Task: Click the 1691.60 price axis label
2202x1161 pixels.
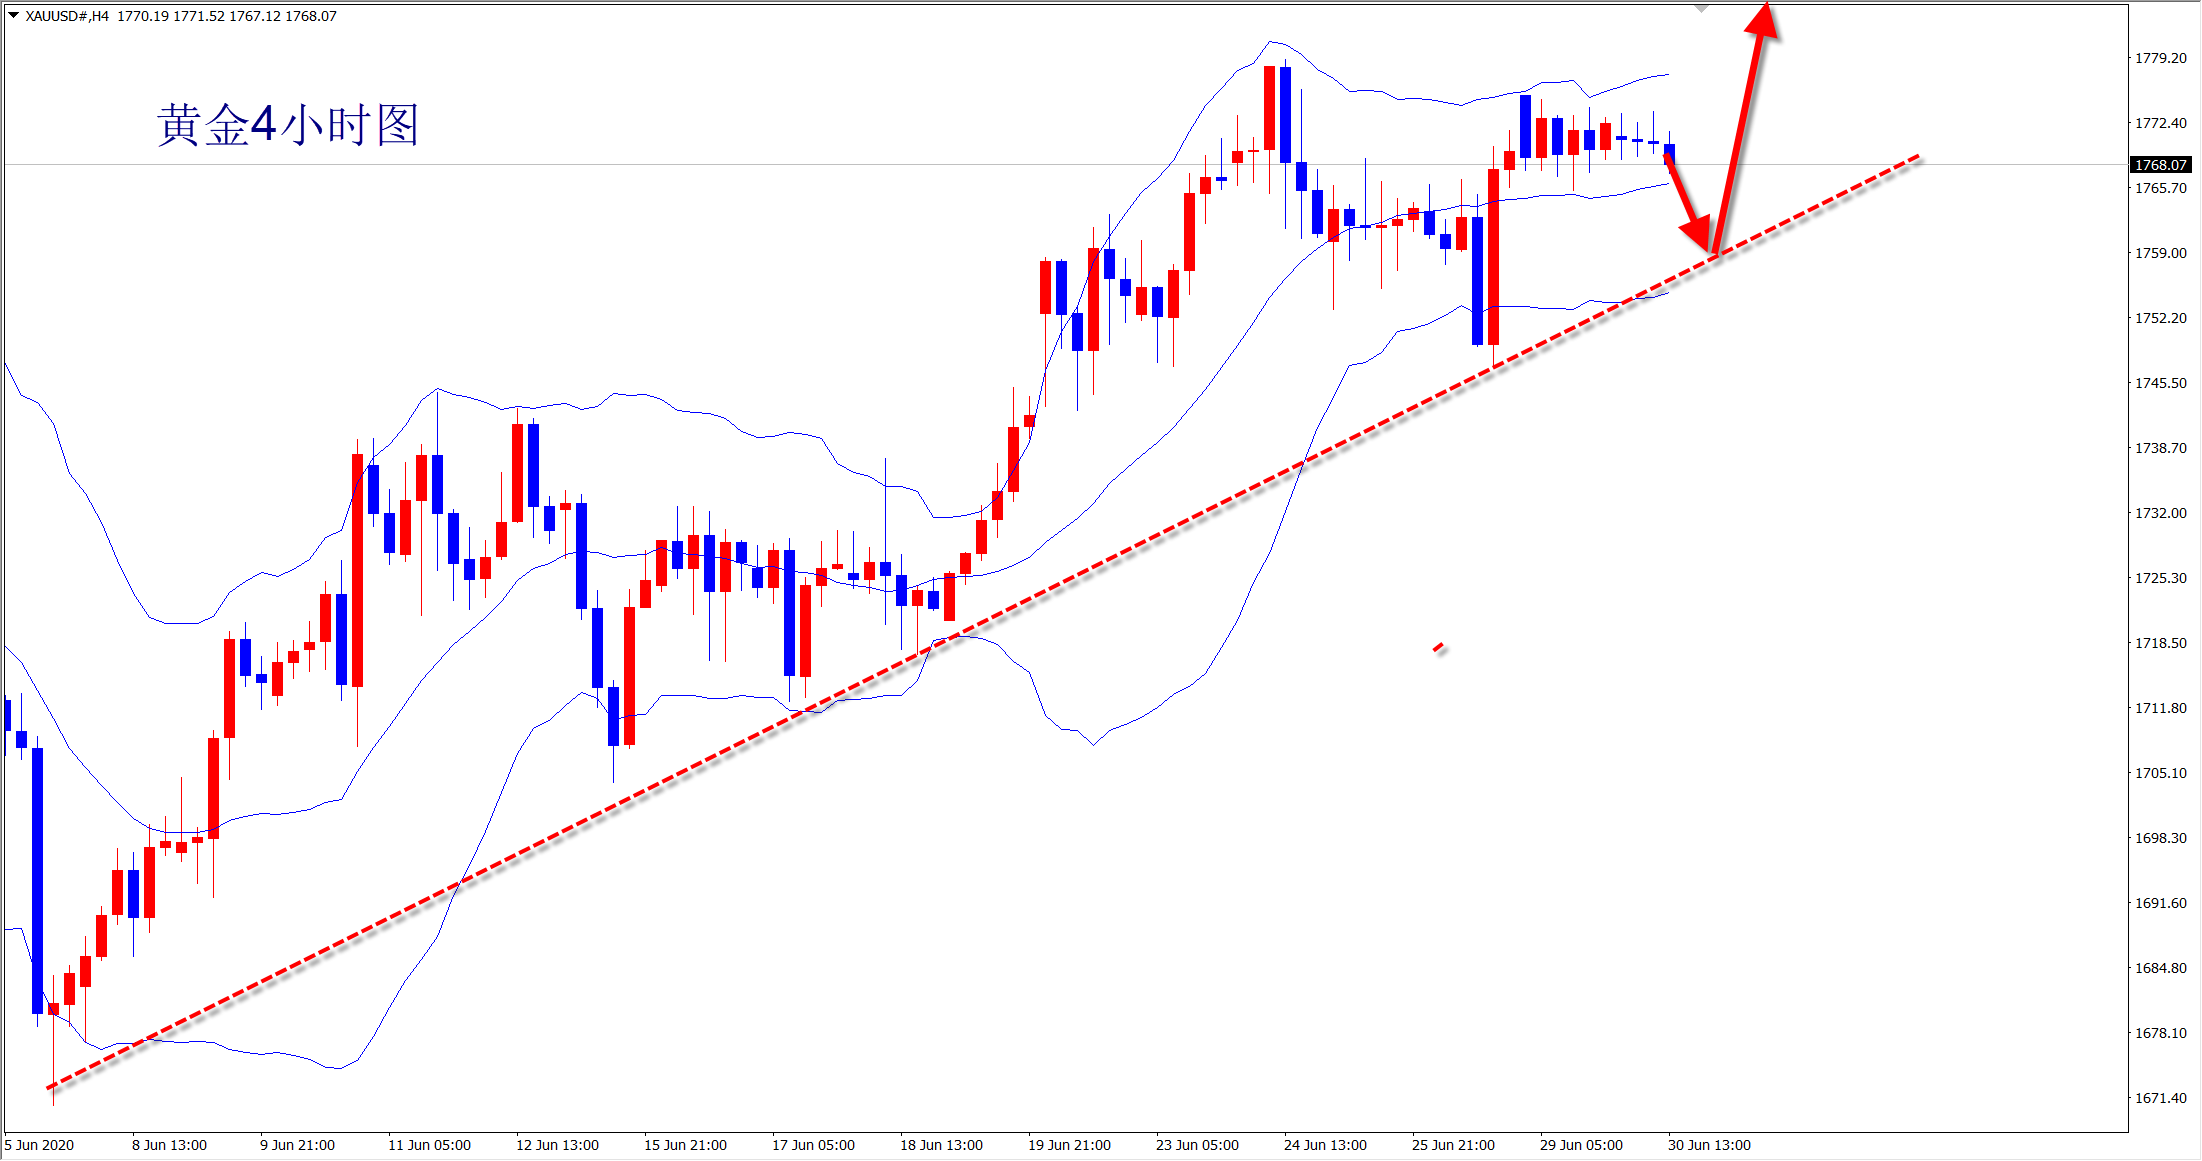Action: click(2161, 903)
